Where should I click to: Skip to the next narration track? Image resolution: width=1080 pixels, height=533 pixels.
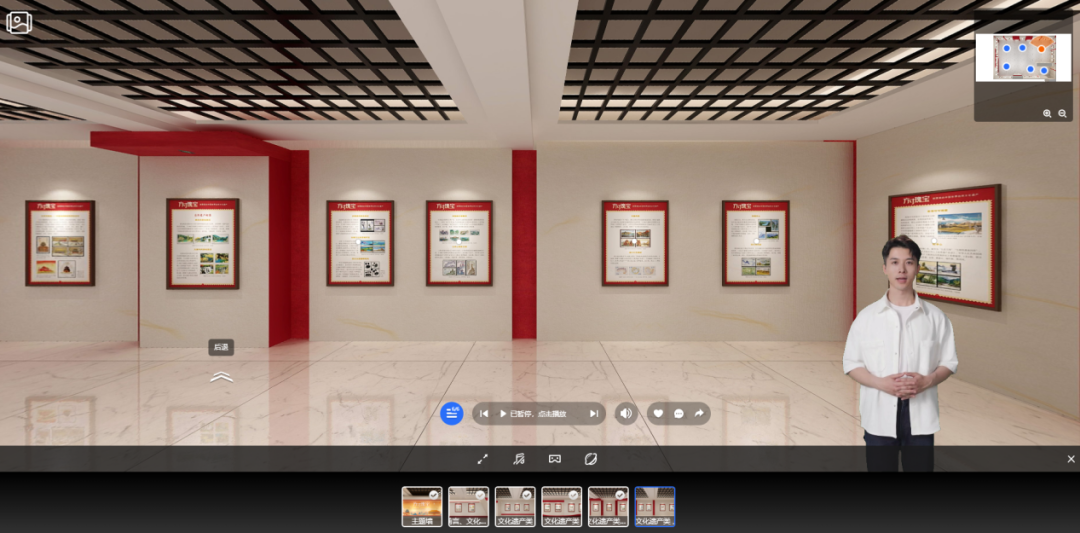pos(593,413)
